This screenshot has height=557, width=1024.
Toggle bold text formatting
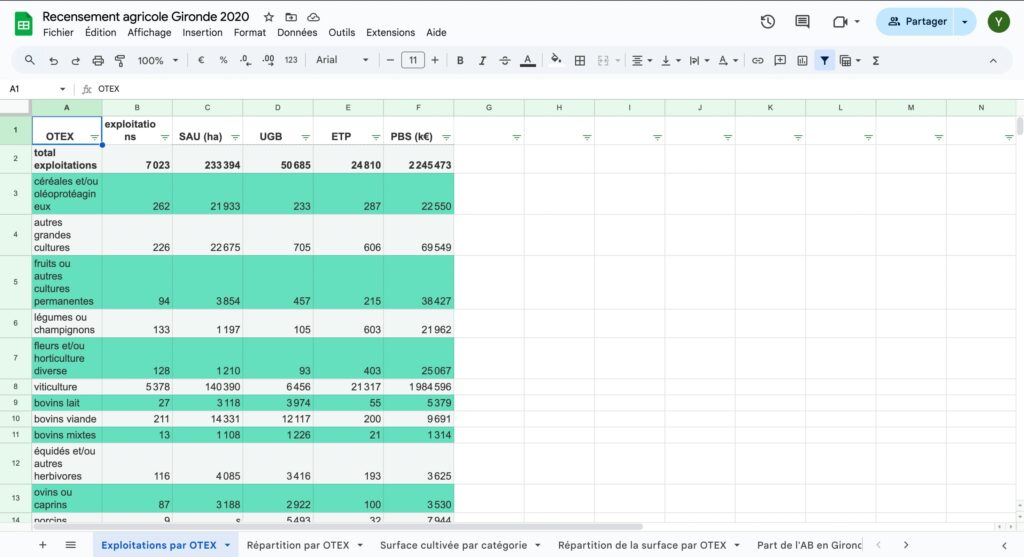point(460,60)
